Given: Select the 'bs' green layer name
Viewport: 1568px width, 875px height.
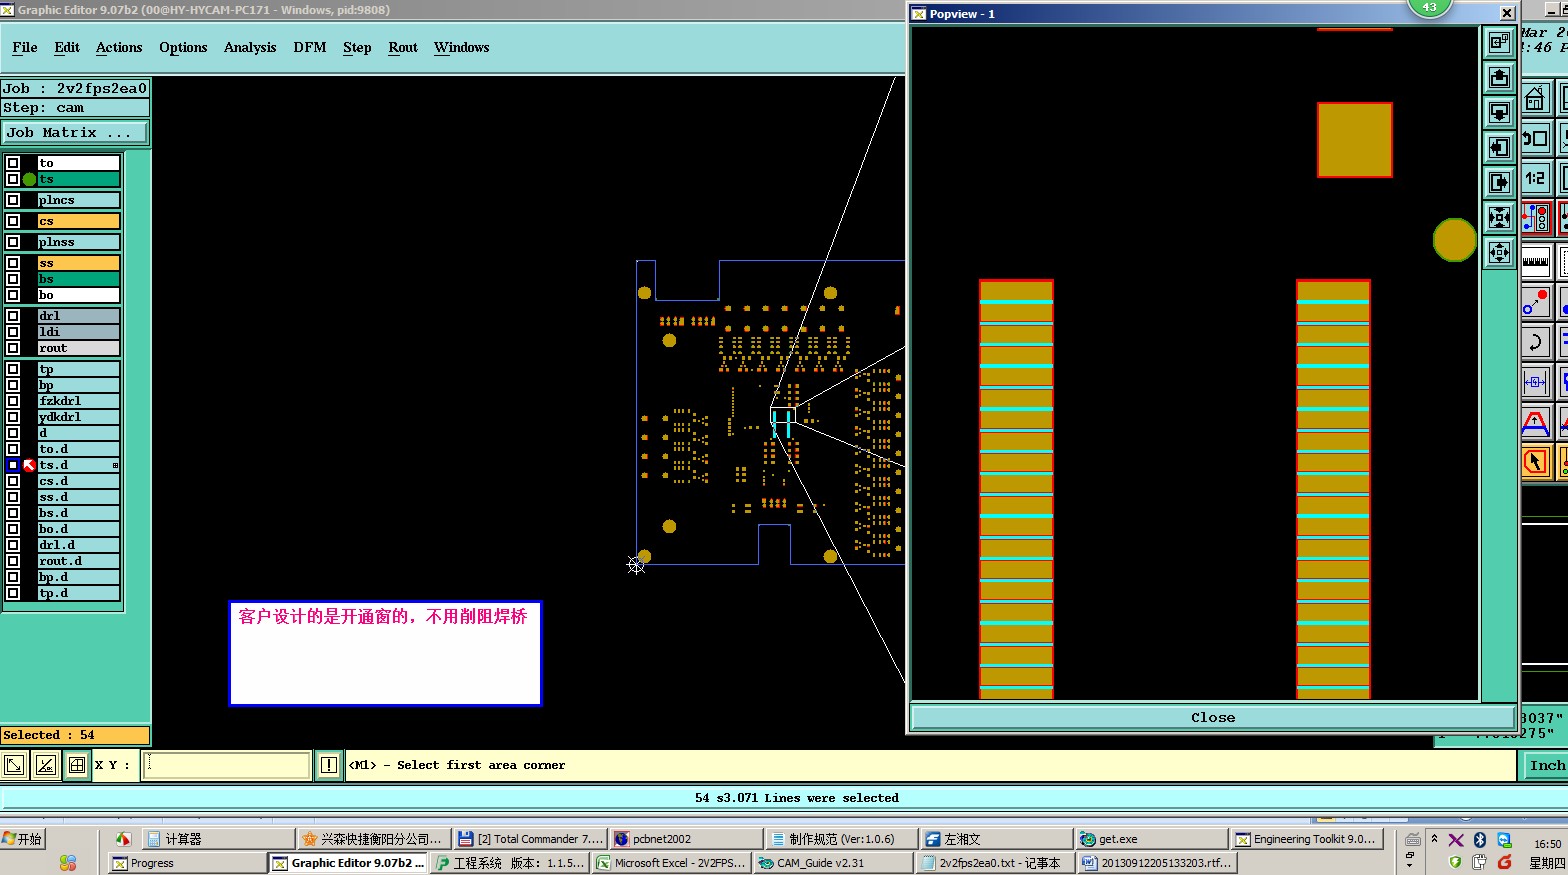Looking at the screenshot, I should pyautogui.click(x=78, y=279).
